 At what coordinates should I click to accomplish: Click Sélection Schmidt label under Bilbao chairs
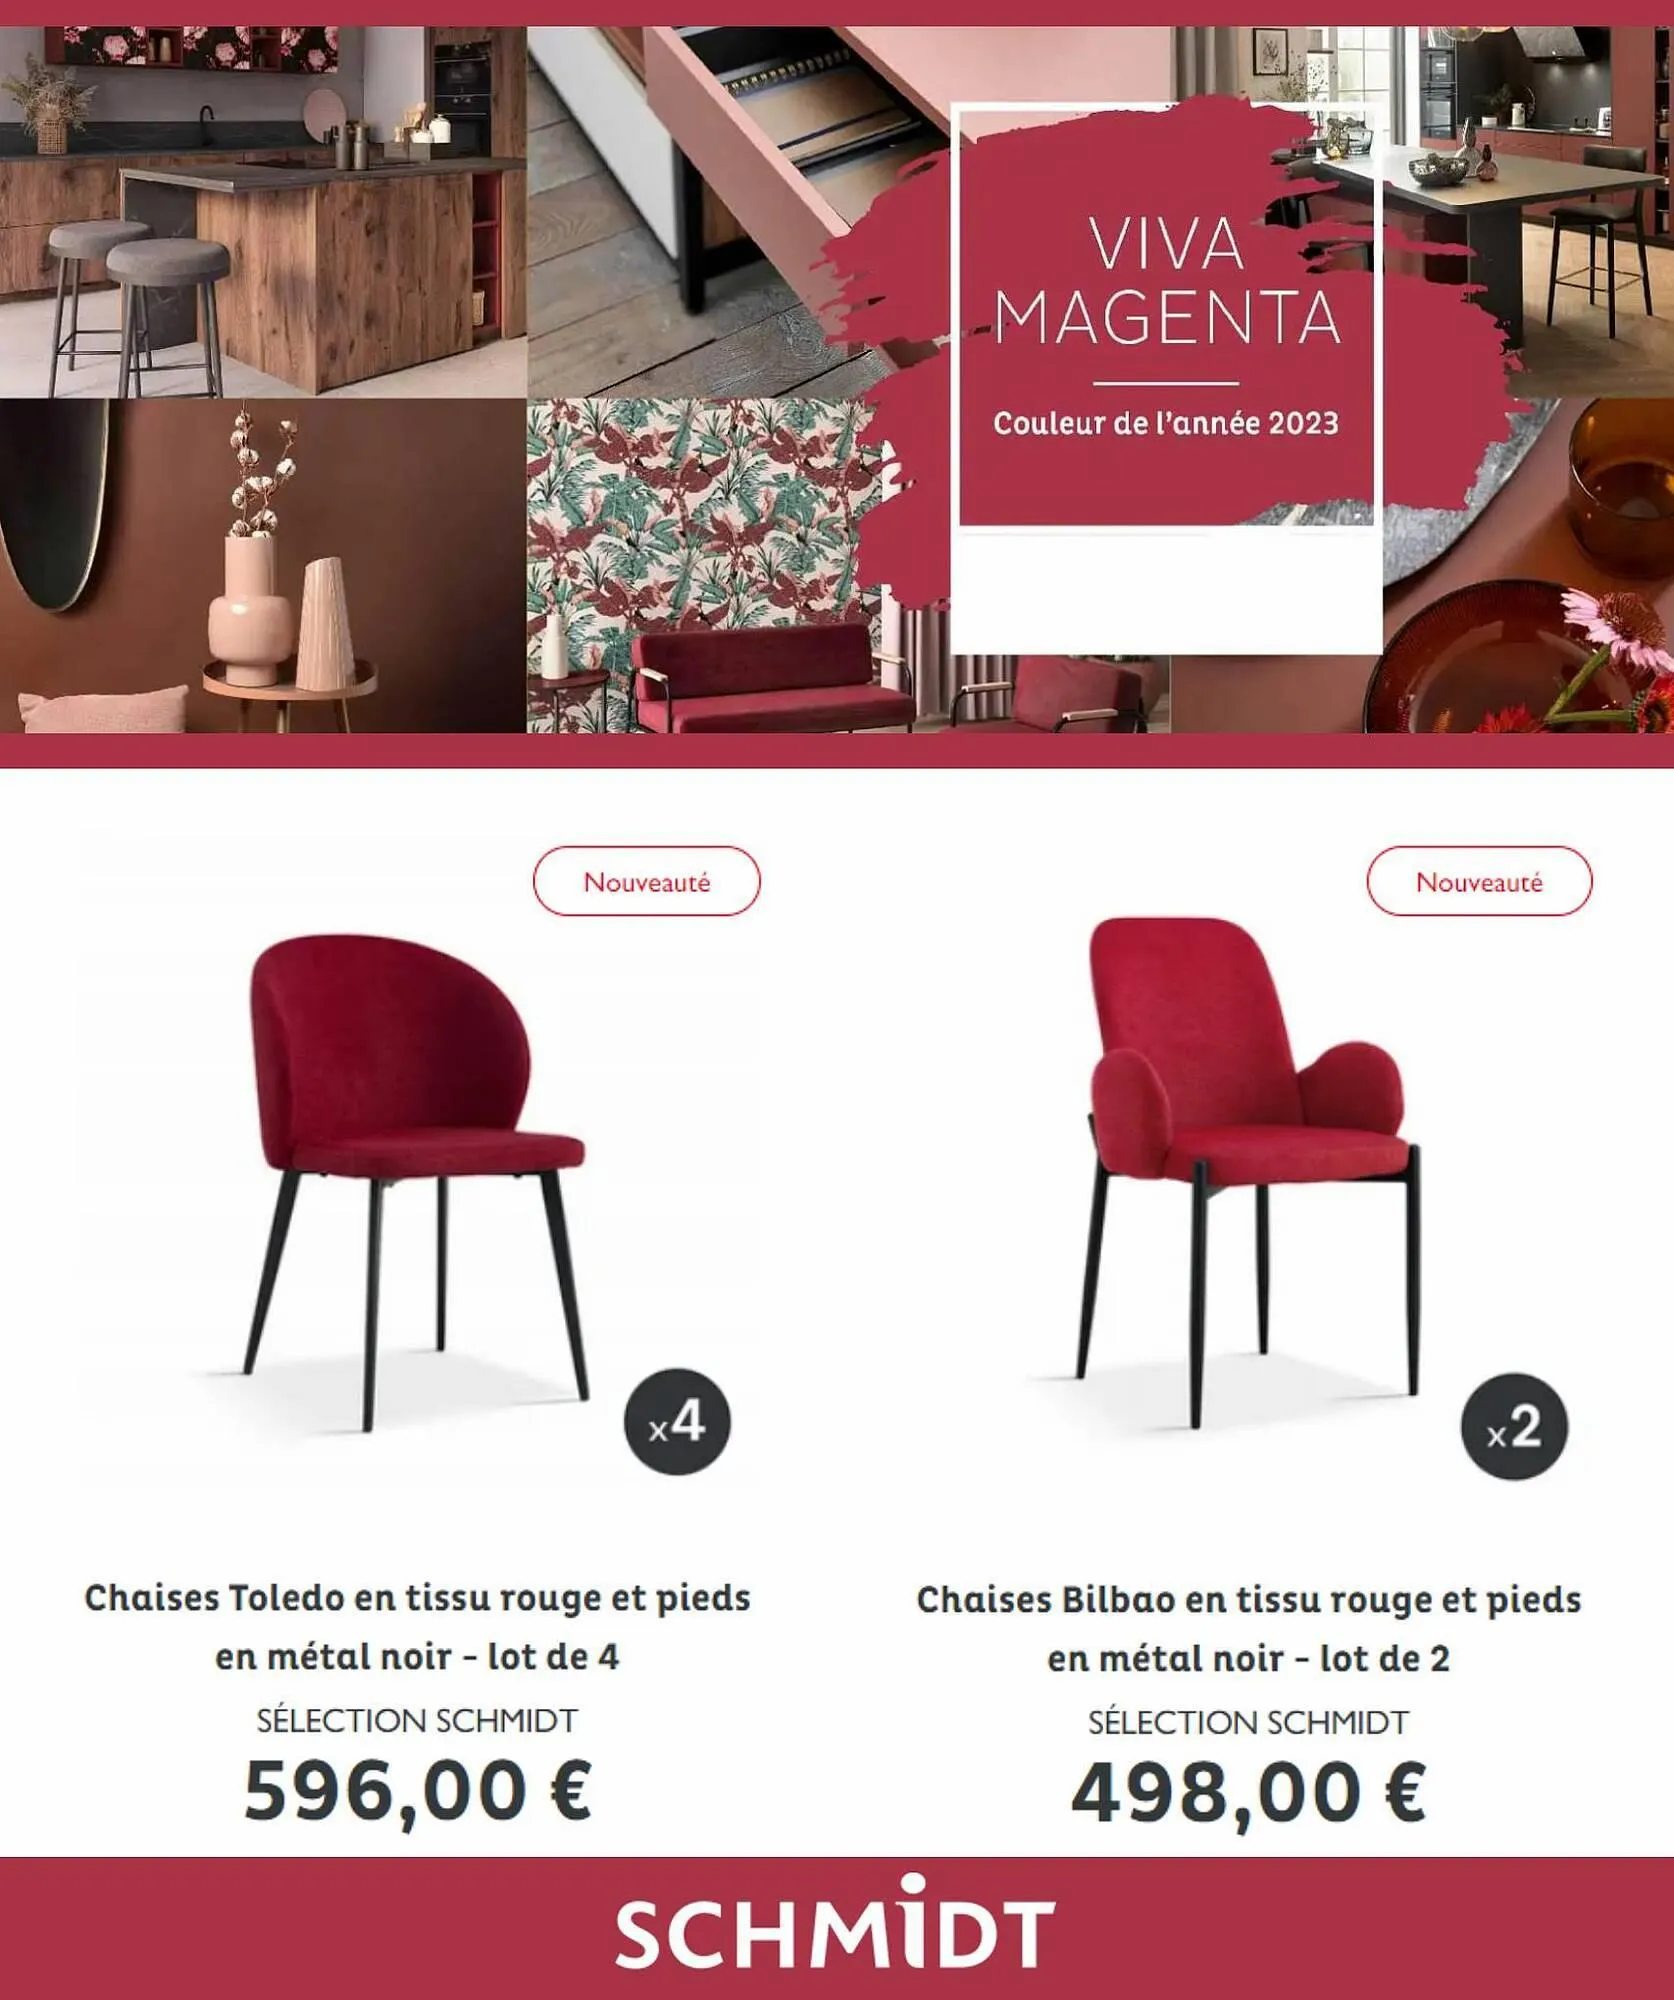pyautogui.click(x=1249, y=1722)
